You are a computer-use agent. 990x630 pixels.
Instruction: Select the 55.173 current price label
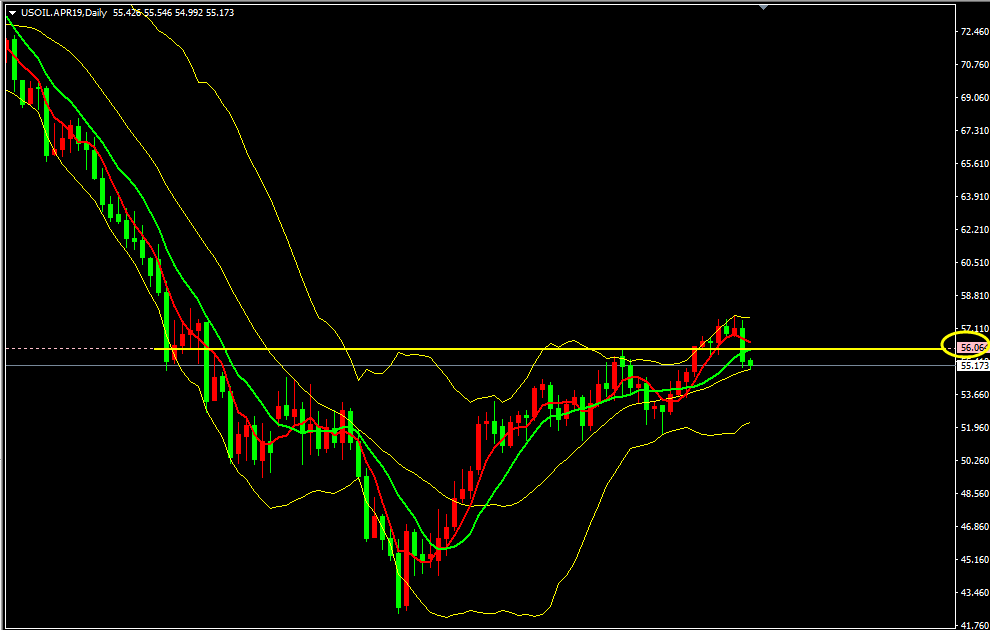pos(973,366)
